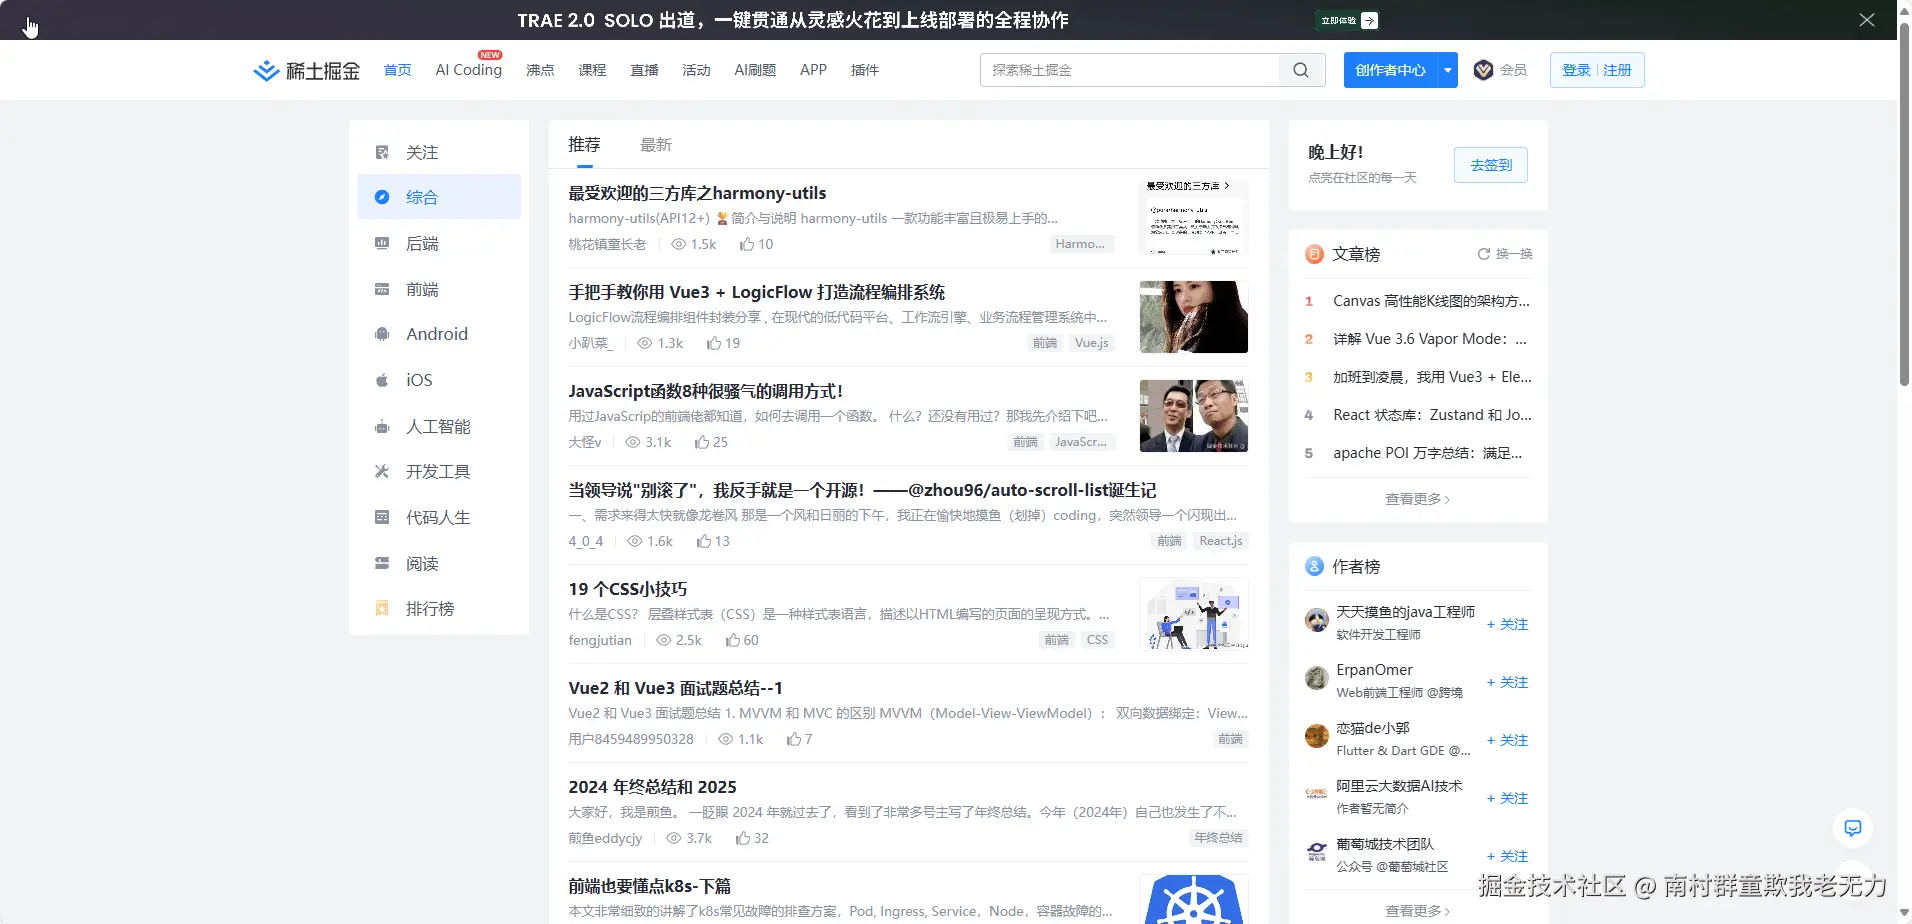Click the 探索稀土掘金 search field
Viewport: 1912px width, 924px height.
(1130, 70)
